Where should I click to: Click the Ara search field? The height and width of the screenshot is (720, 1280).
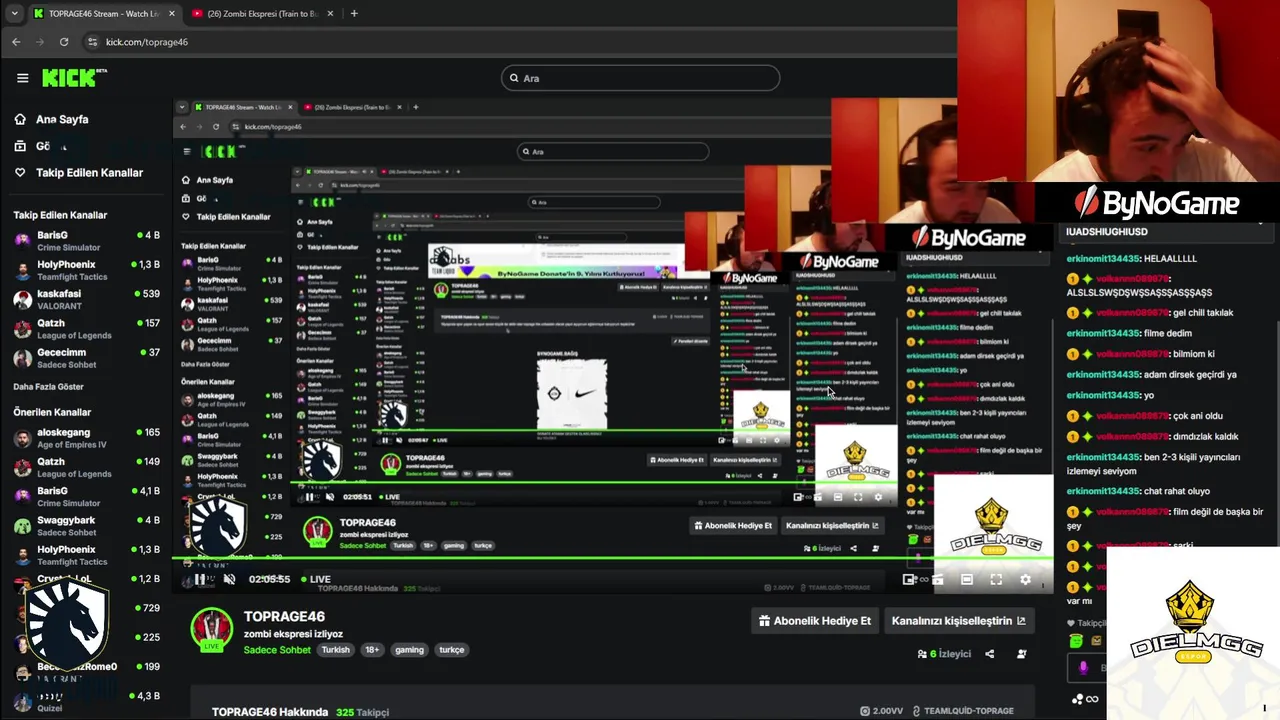point(640,78)
